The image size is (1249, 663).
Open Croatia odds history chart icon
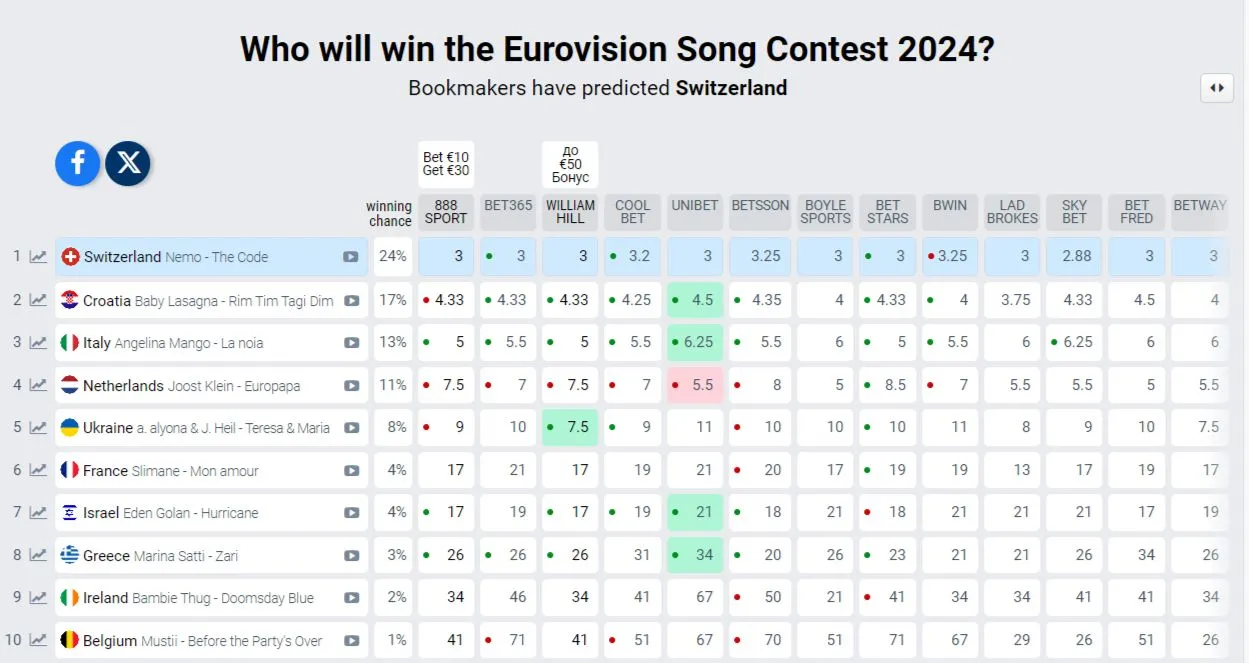(x=38, y=300)
